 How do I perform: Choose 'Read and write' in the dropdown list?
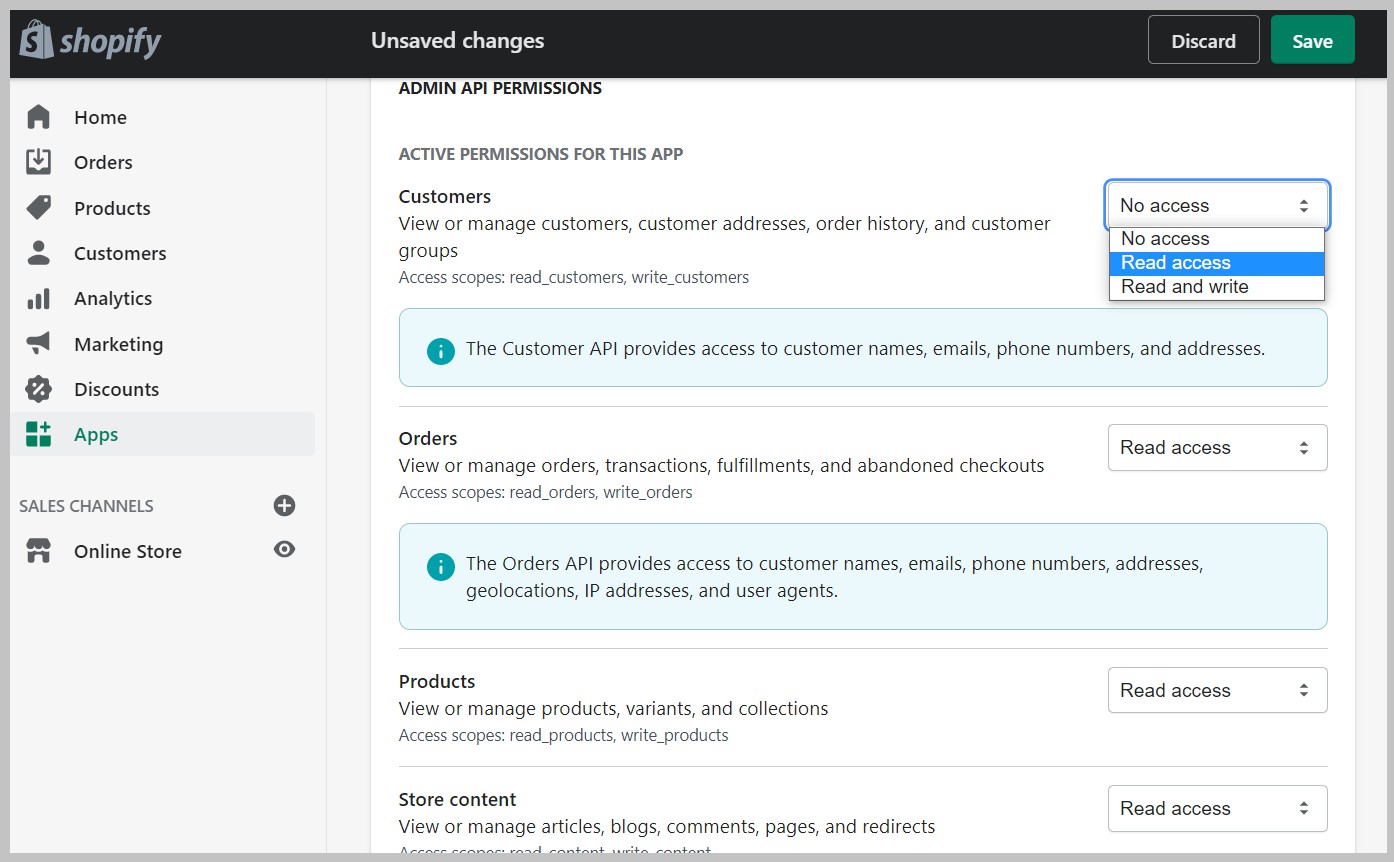pyautogui.click(x=1216, y=287)
